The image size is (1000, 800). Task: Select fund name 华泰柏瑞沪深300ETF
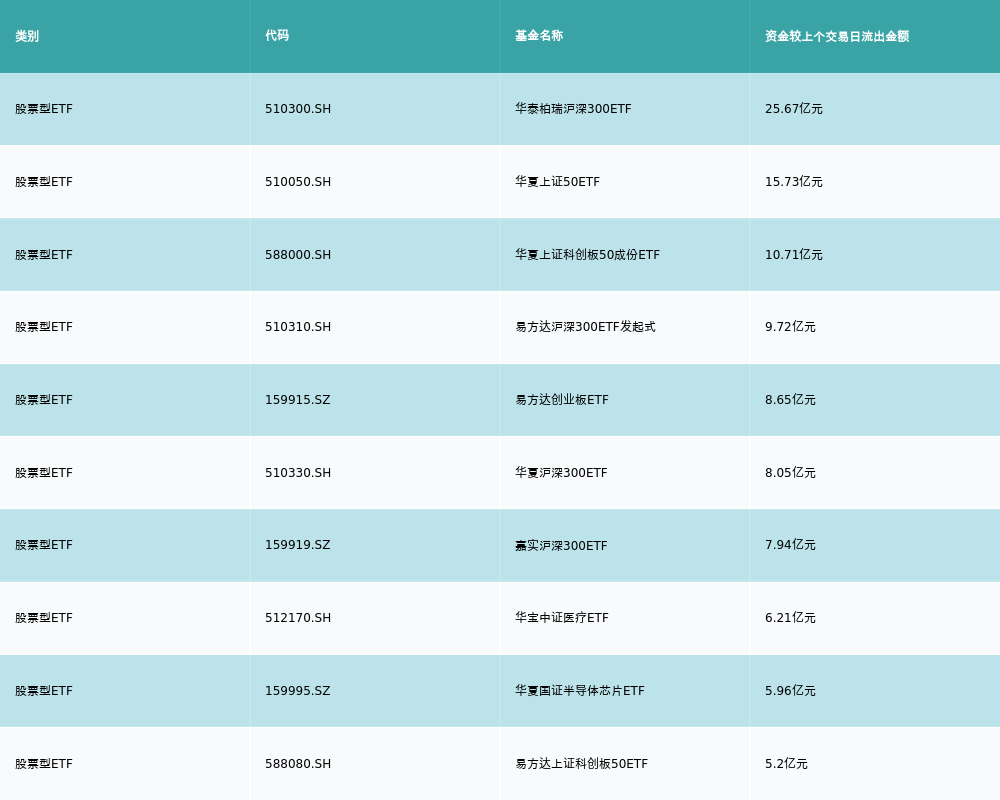click(573, 109)
